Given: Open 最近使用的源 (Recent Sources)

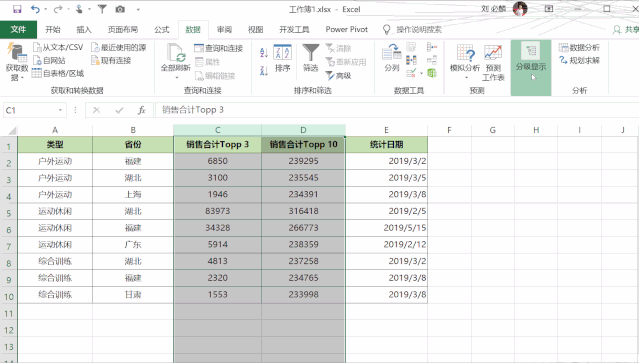Looking at the screenshot, I should (119, 47).
